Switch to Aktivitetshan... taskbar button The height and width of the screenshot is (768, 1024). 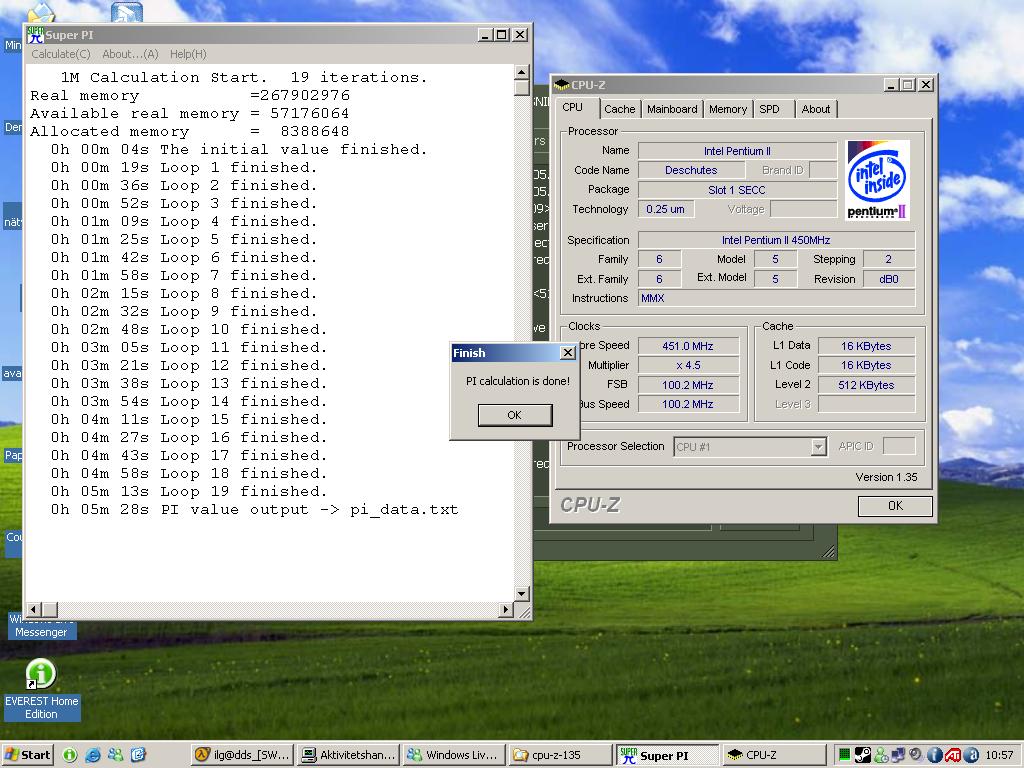(x=349, y=755)
